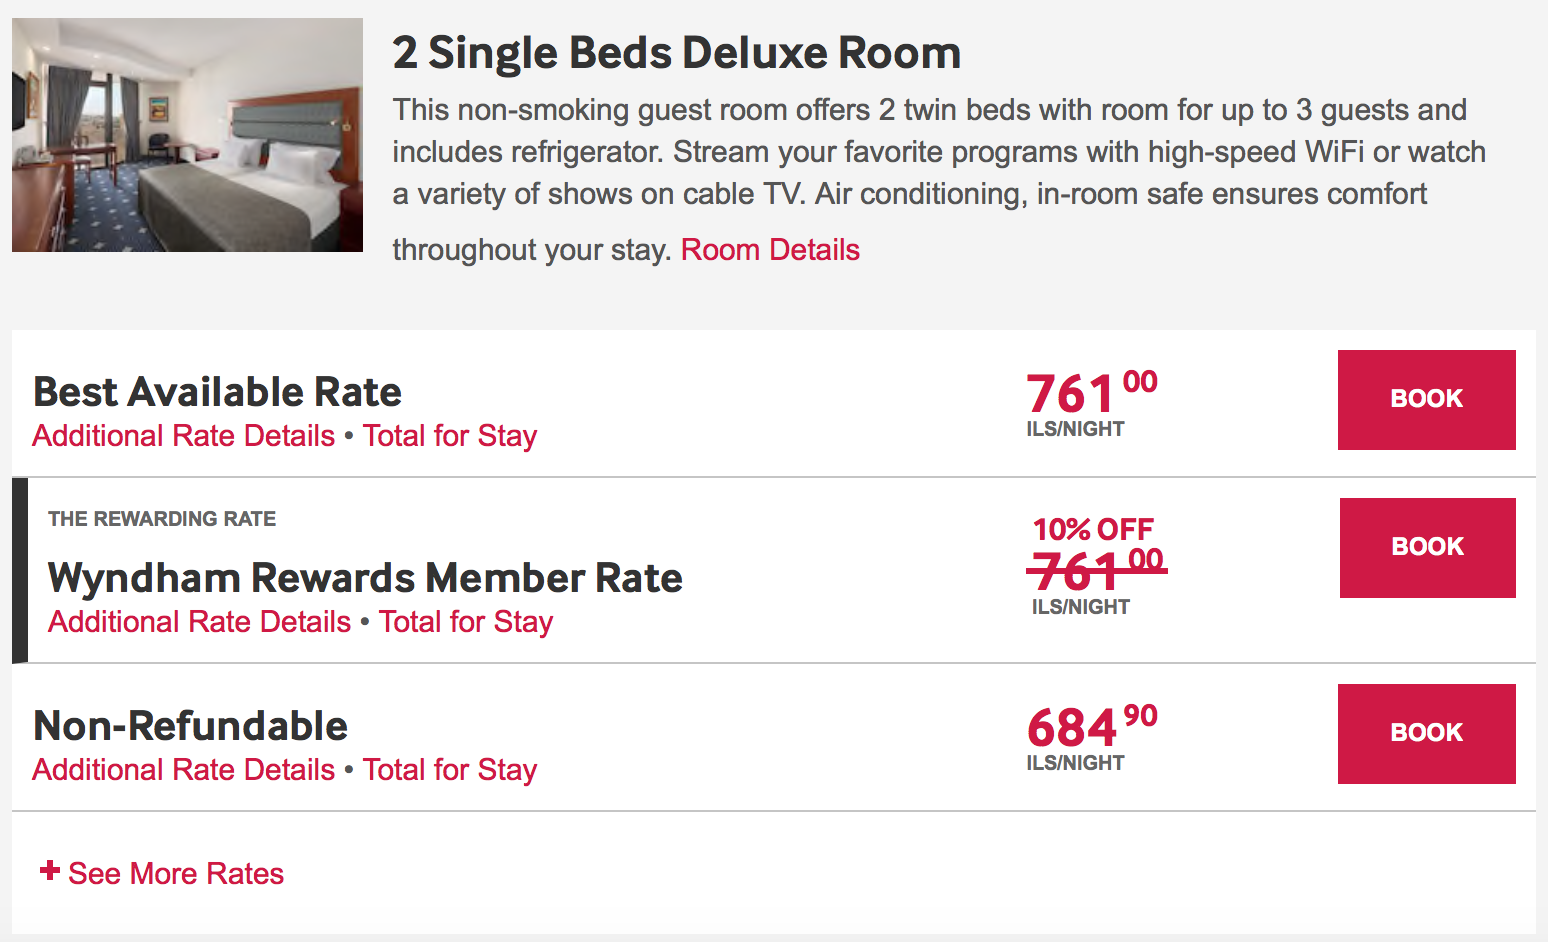Viewport: 1548px width, 942px height.
Task: Book the Non-Refundable rate
Action: pos(1426,733)
